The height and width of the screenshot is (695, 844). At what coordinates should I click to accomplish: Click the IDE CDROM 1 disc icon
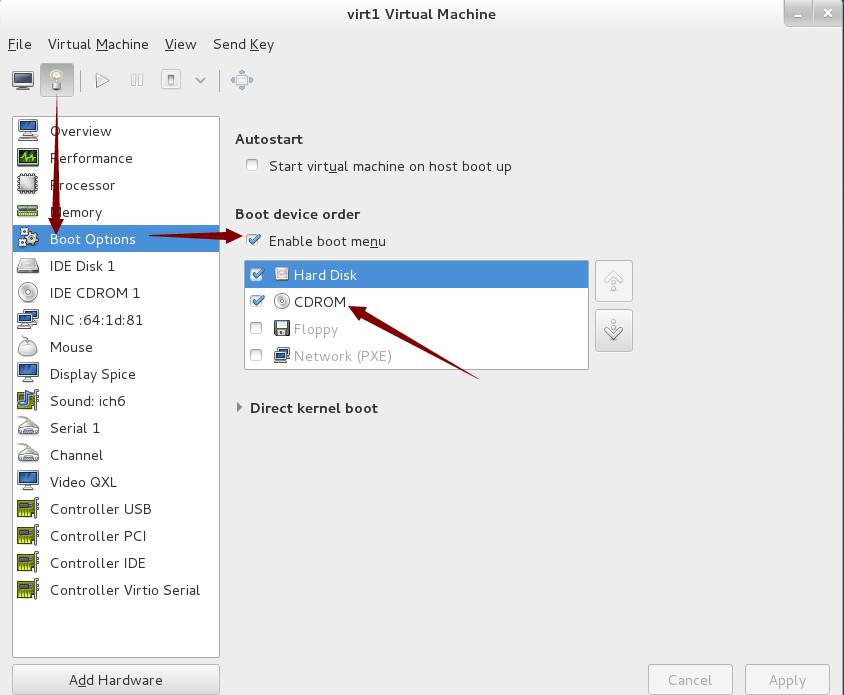pos(27,292)
